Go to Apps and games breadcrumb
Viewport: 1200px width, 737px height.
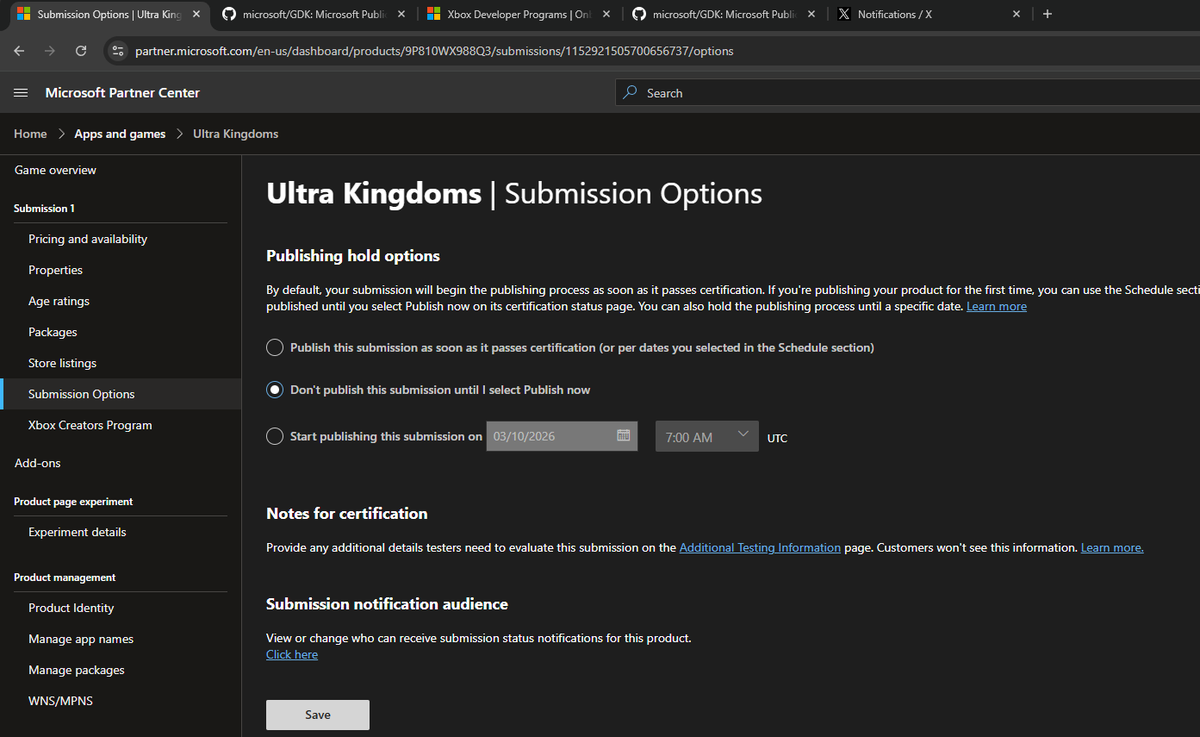tap(120, 134)
